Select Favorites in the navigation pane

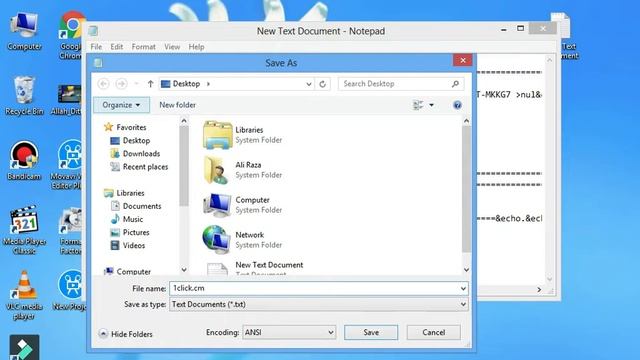[x=125, y=127]
